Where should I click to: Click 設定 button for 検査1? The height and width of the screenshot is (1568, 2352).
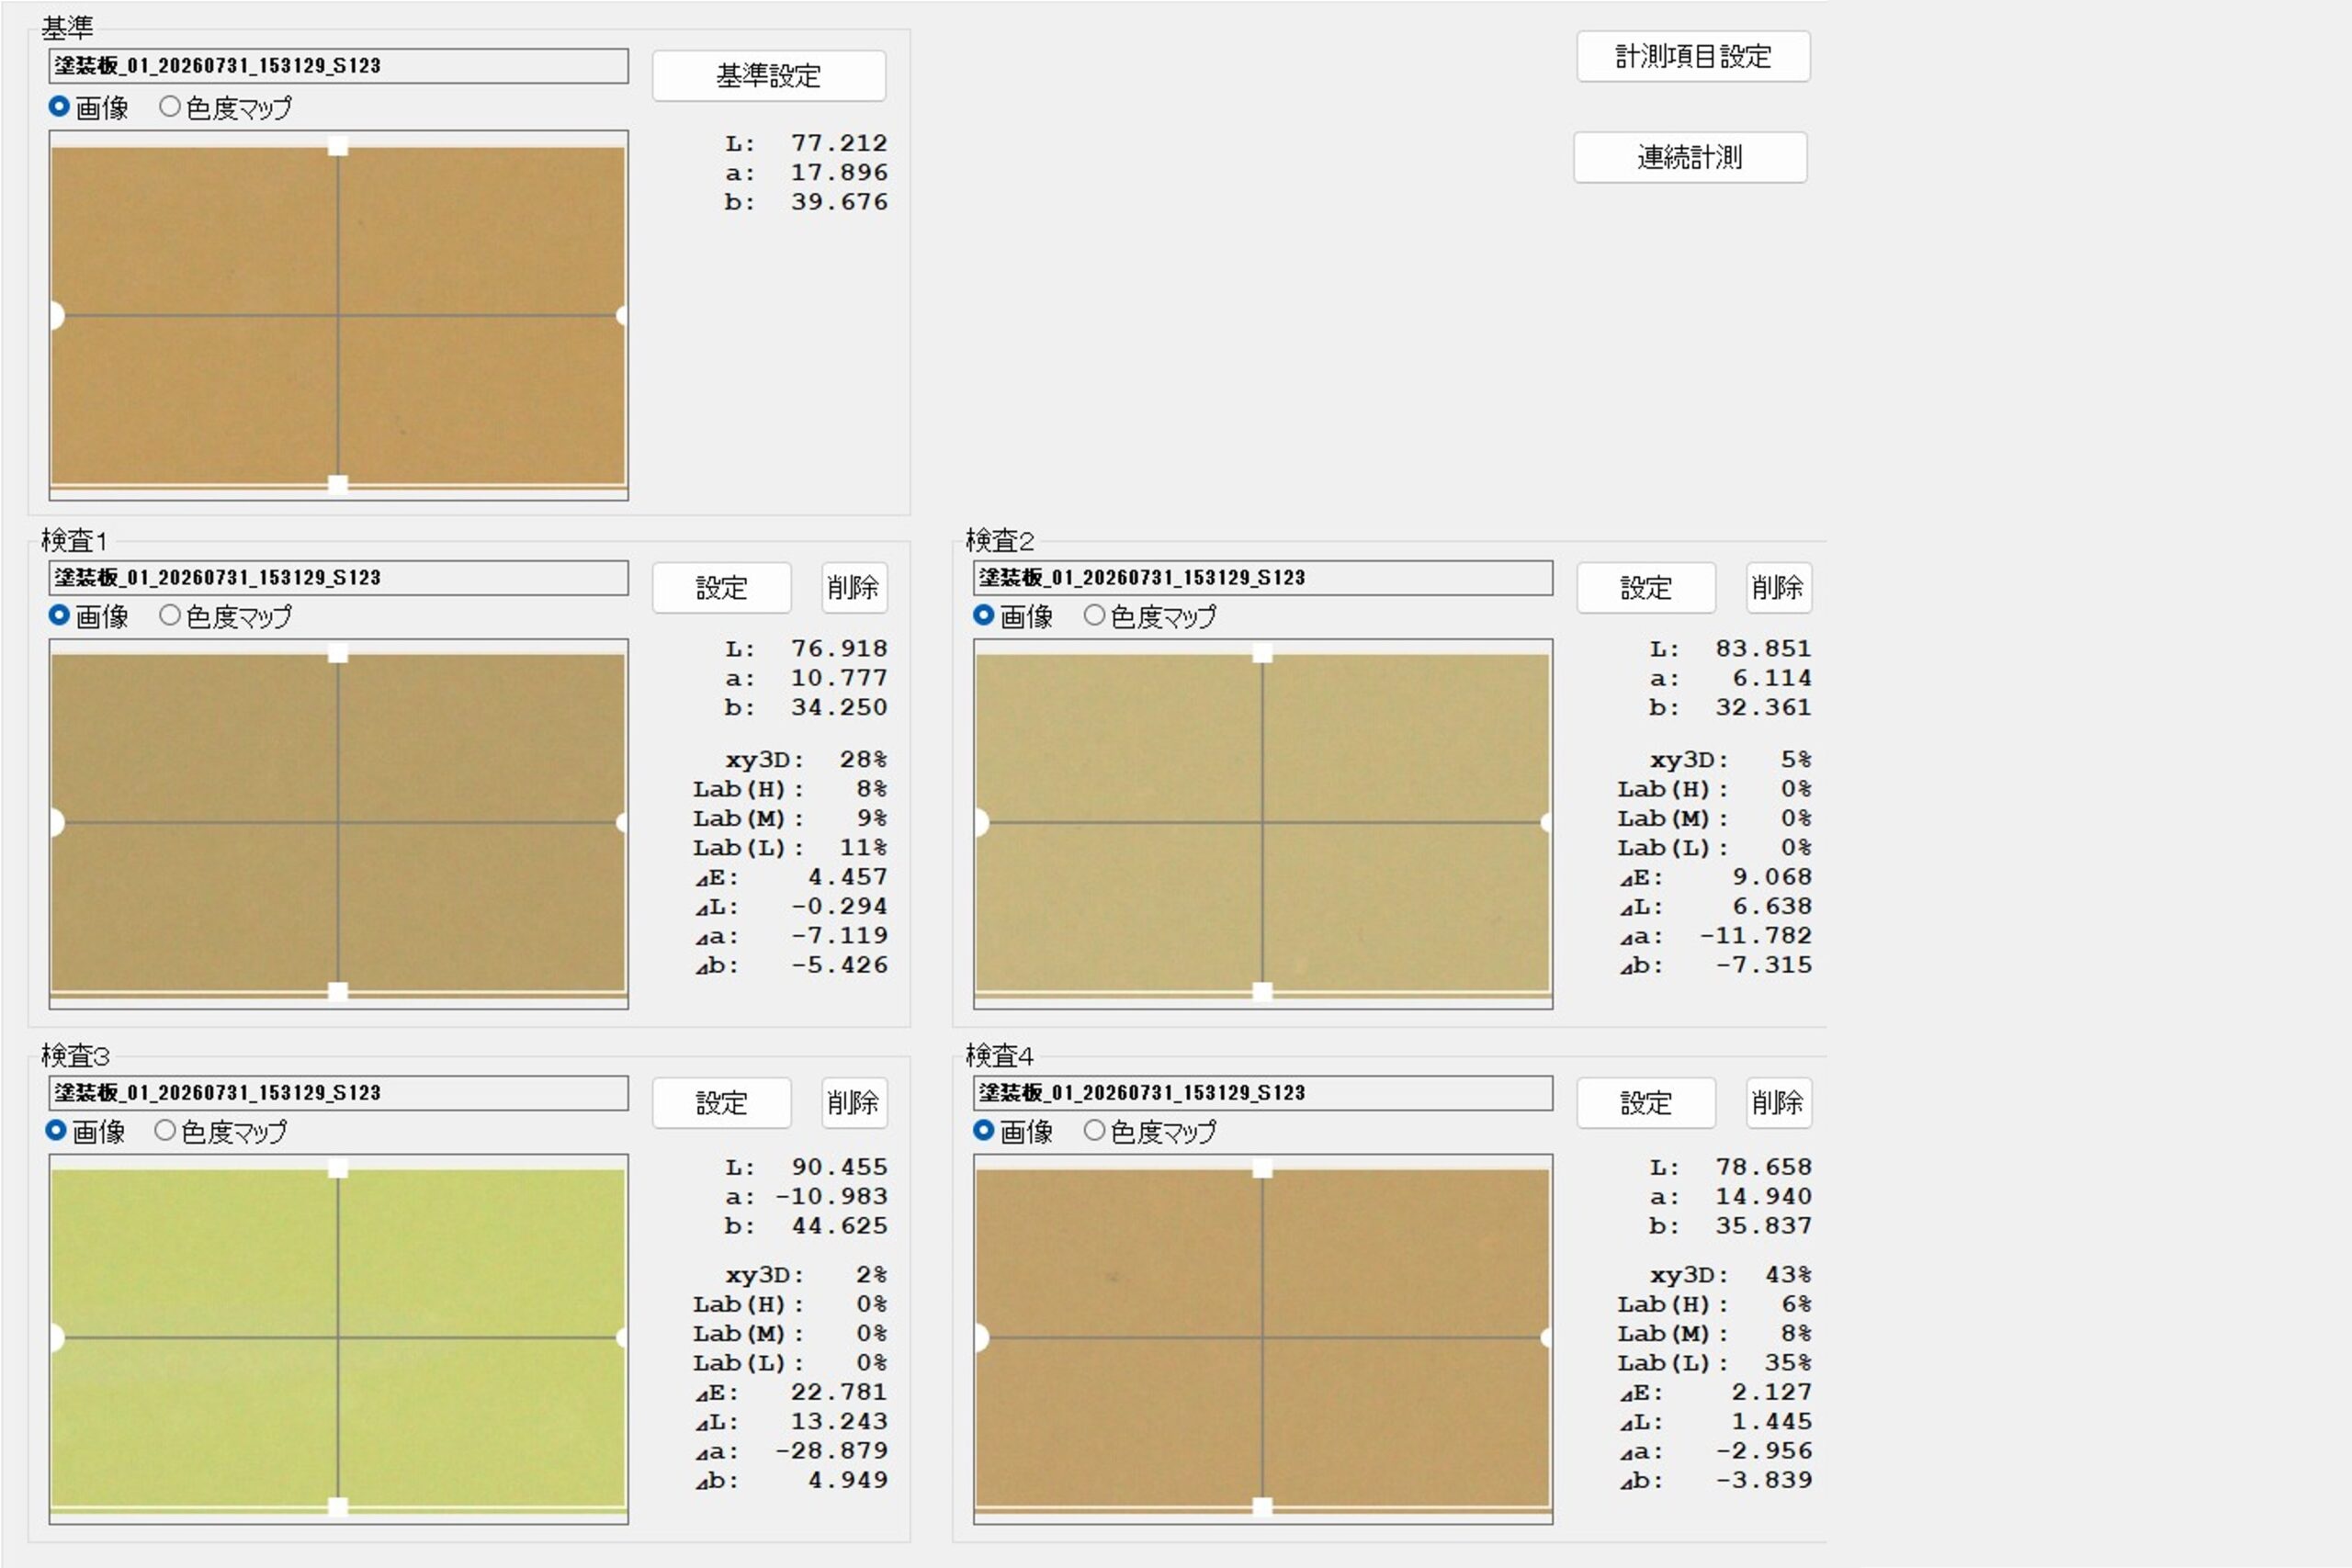point(721,587)
